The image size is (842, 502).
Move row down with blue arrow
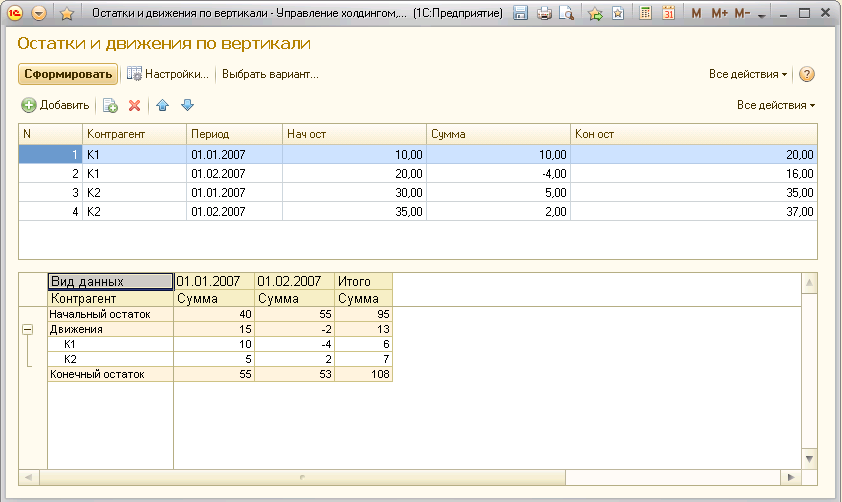coord(187,105)
